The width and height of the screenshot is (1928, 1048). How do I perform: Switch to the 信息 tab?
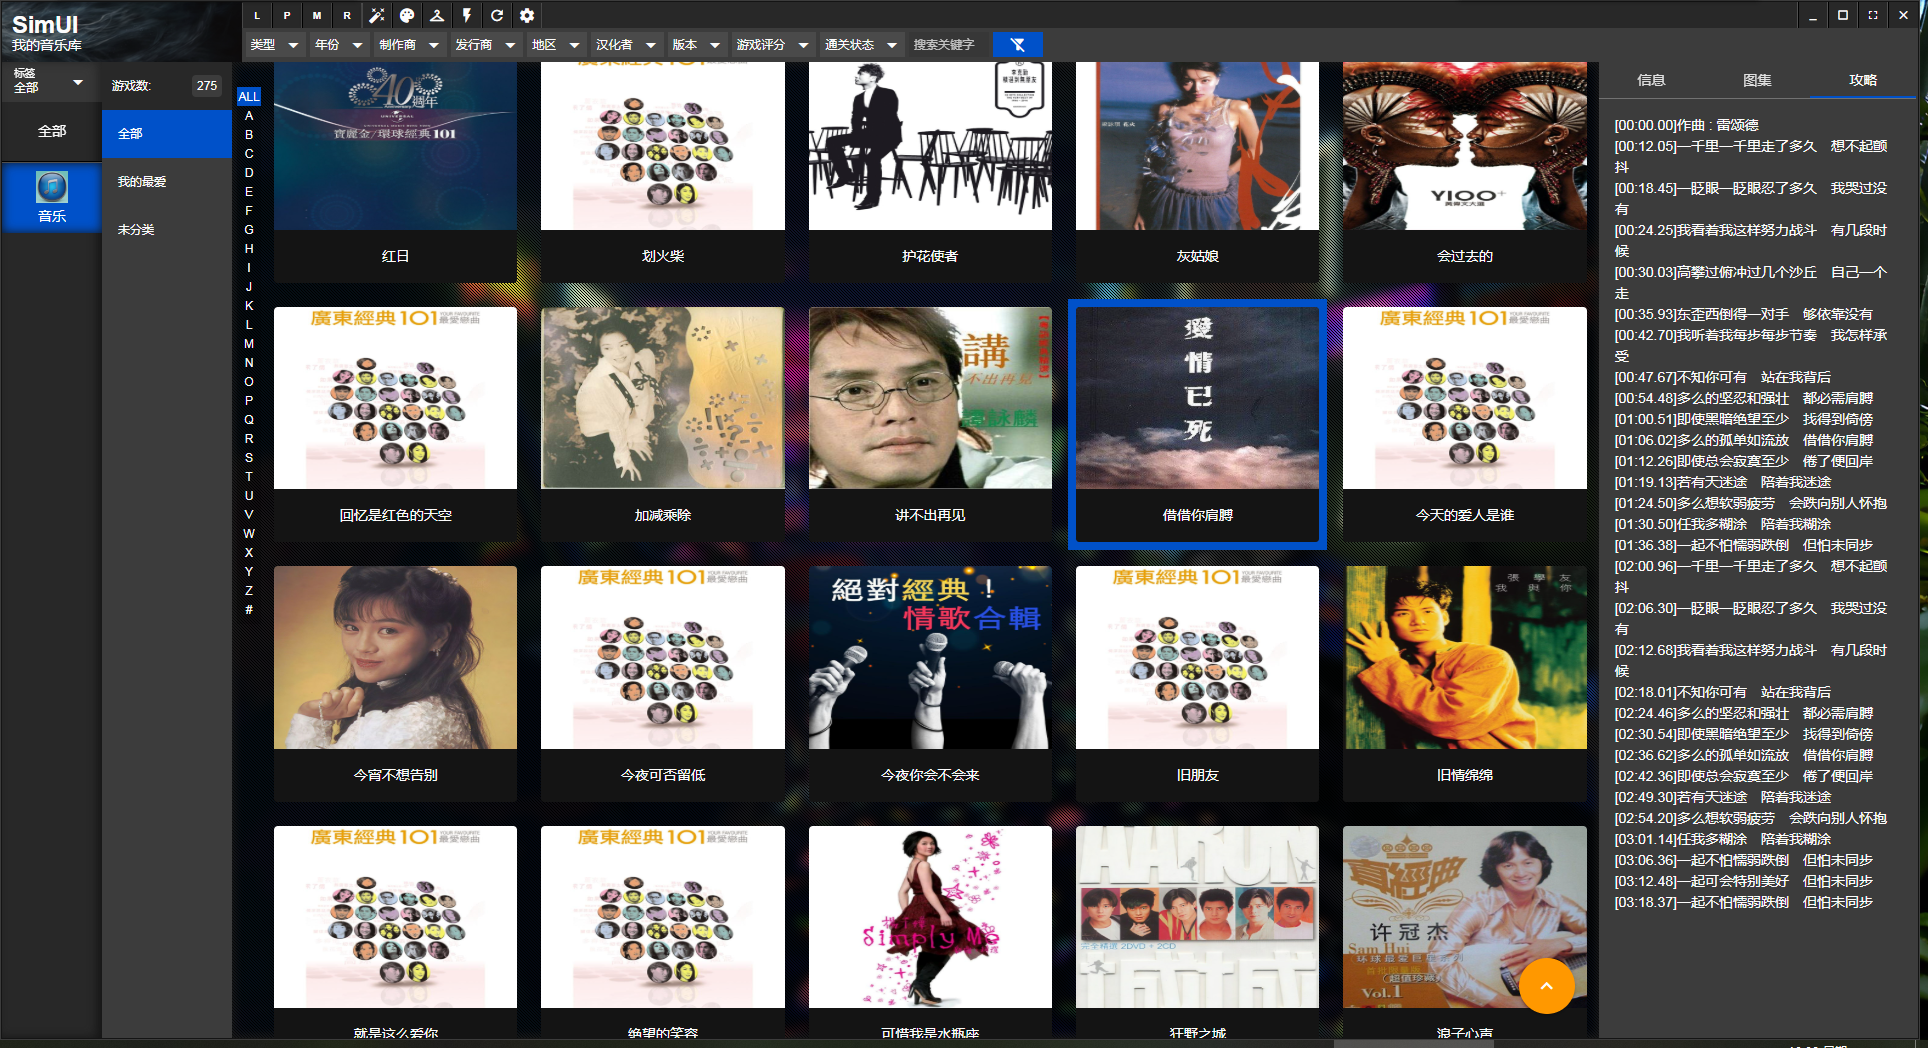pos(1651,80)
